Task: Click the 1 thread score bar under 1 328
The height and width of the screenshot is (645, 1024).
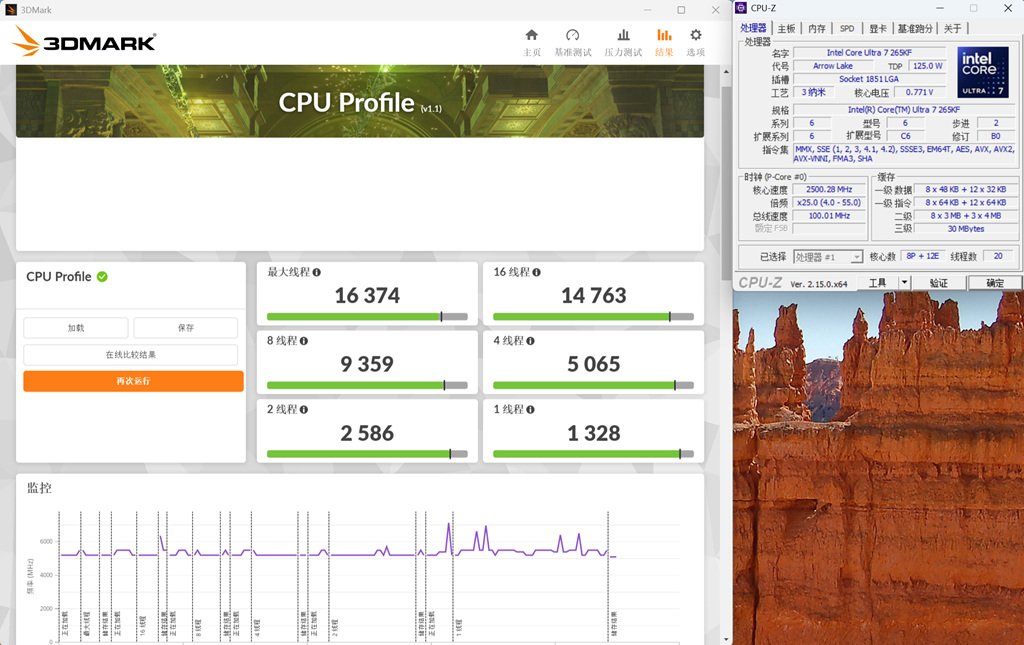Action: coord(593,454)
